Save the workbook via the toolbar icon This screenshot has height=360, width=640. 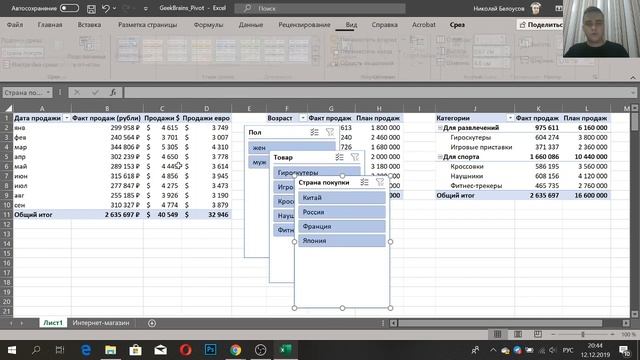(91, 8)
